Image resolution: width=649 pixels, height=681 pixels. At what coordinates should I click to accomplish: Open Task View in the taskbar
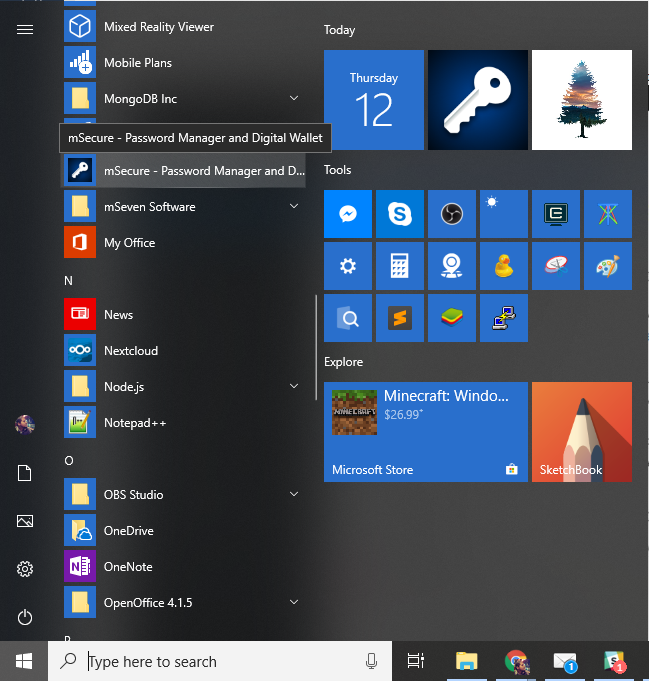pyautogui.click(x=415, y=661)
